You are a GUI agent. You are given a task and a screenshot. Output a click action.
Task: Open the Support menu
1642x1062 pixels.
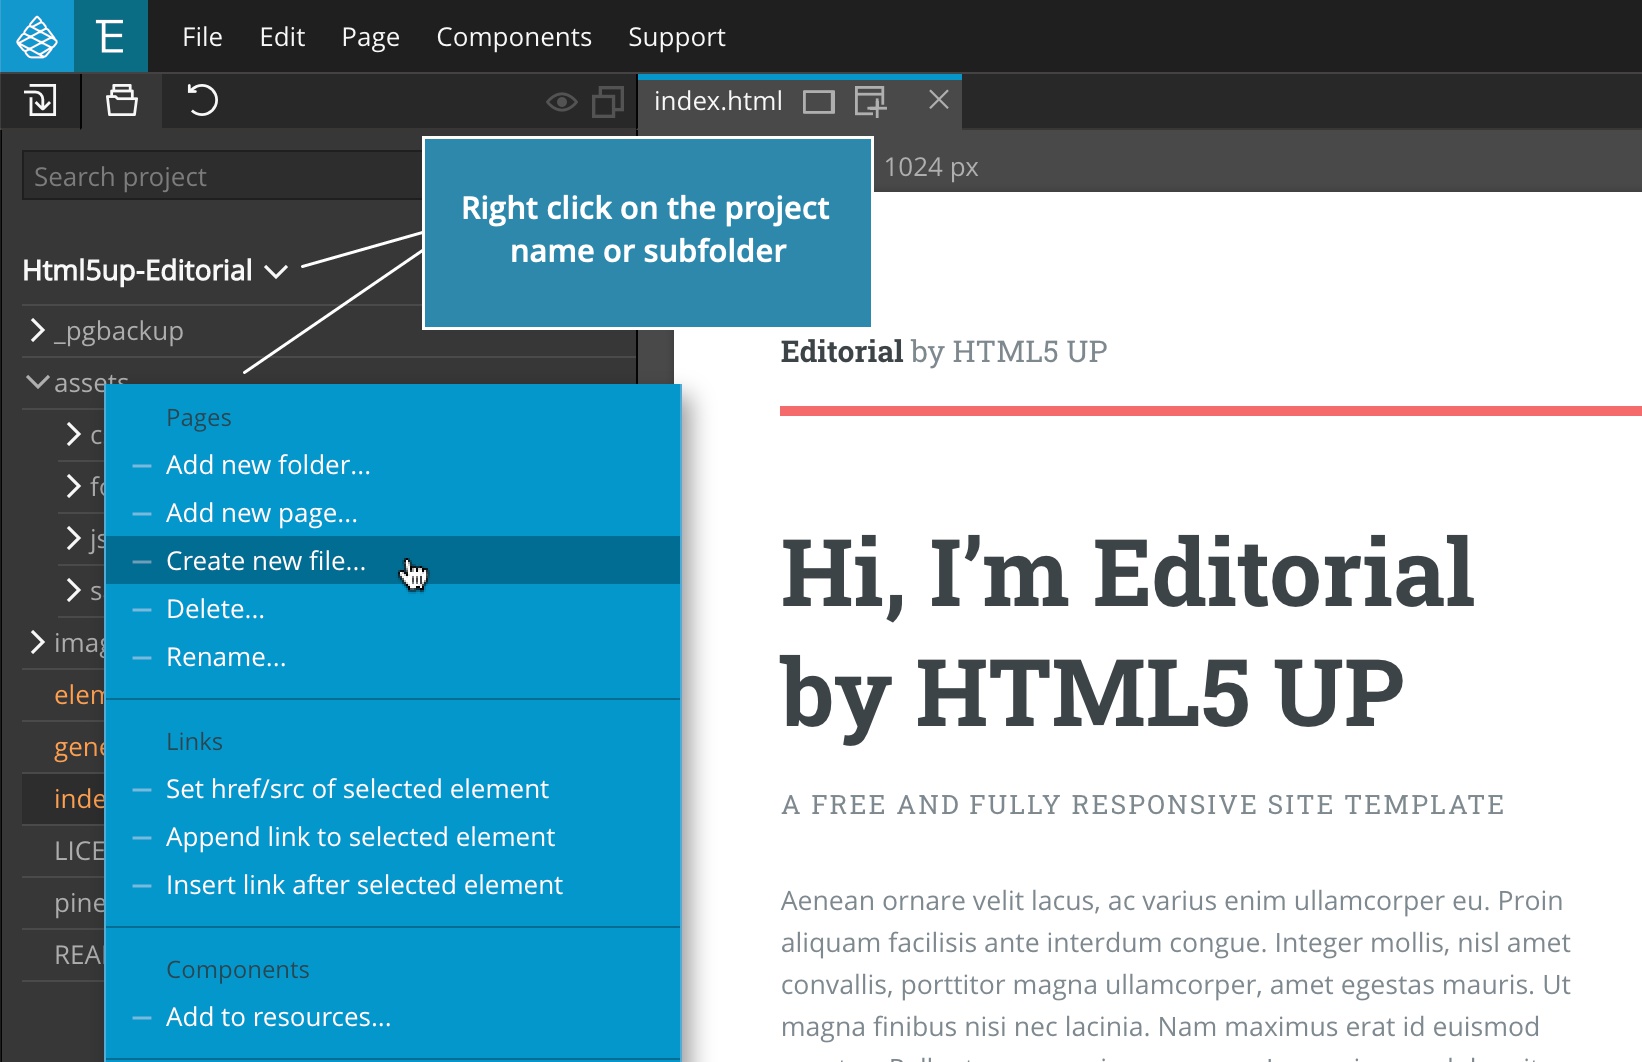(677, 37)
